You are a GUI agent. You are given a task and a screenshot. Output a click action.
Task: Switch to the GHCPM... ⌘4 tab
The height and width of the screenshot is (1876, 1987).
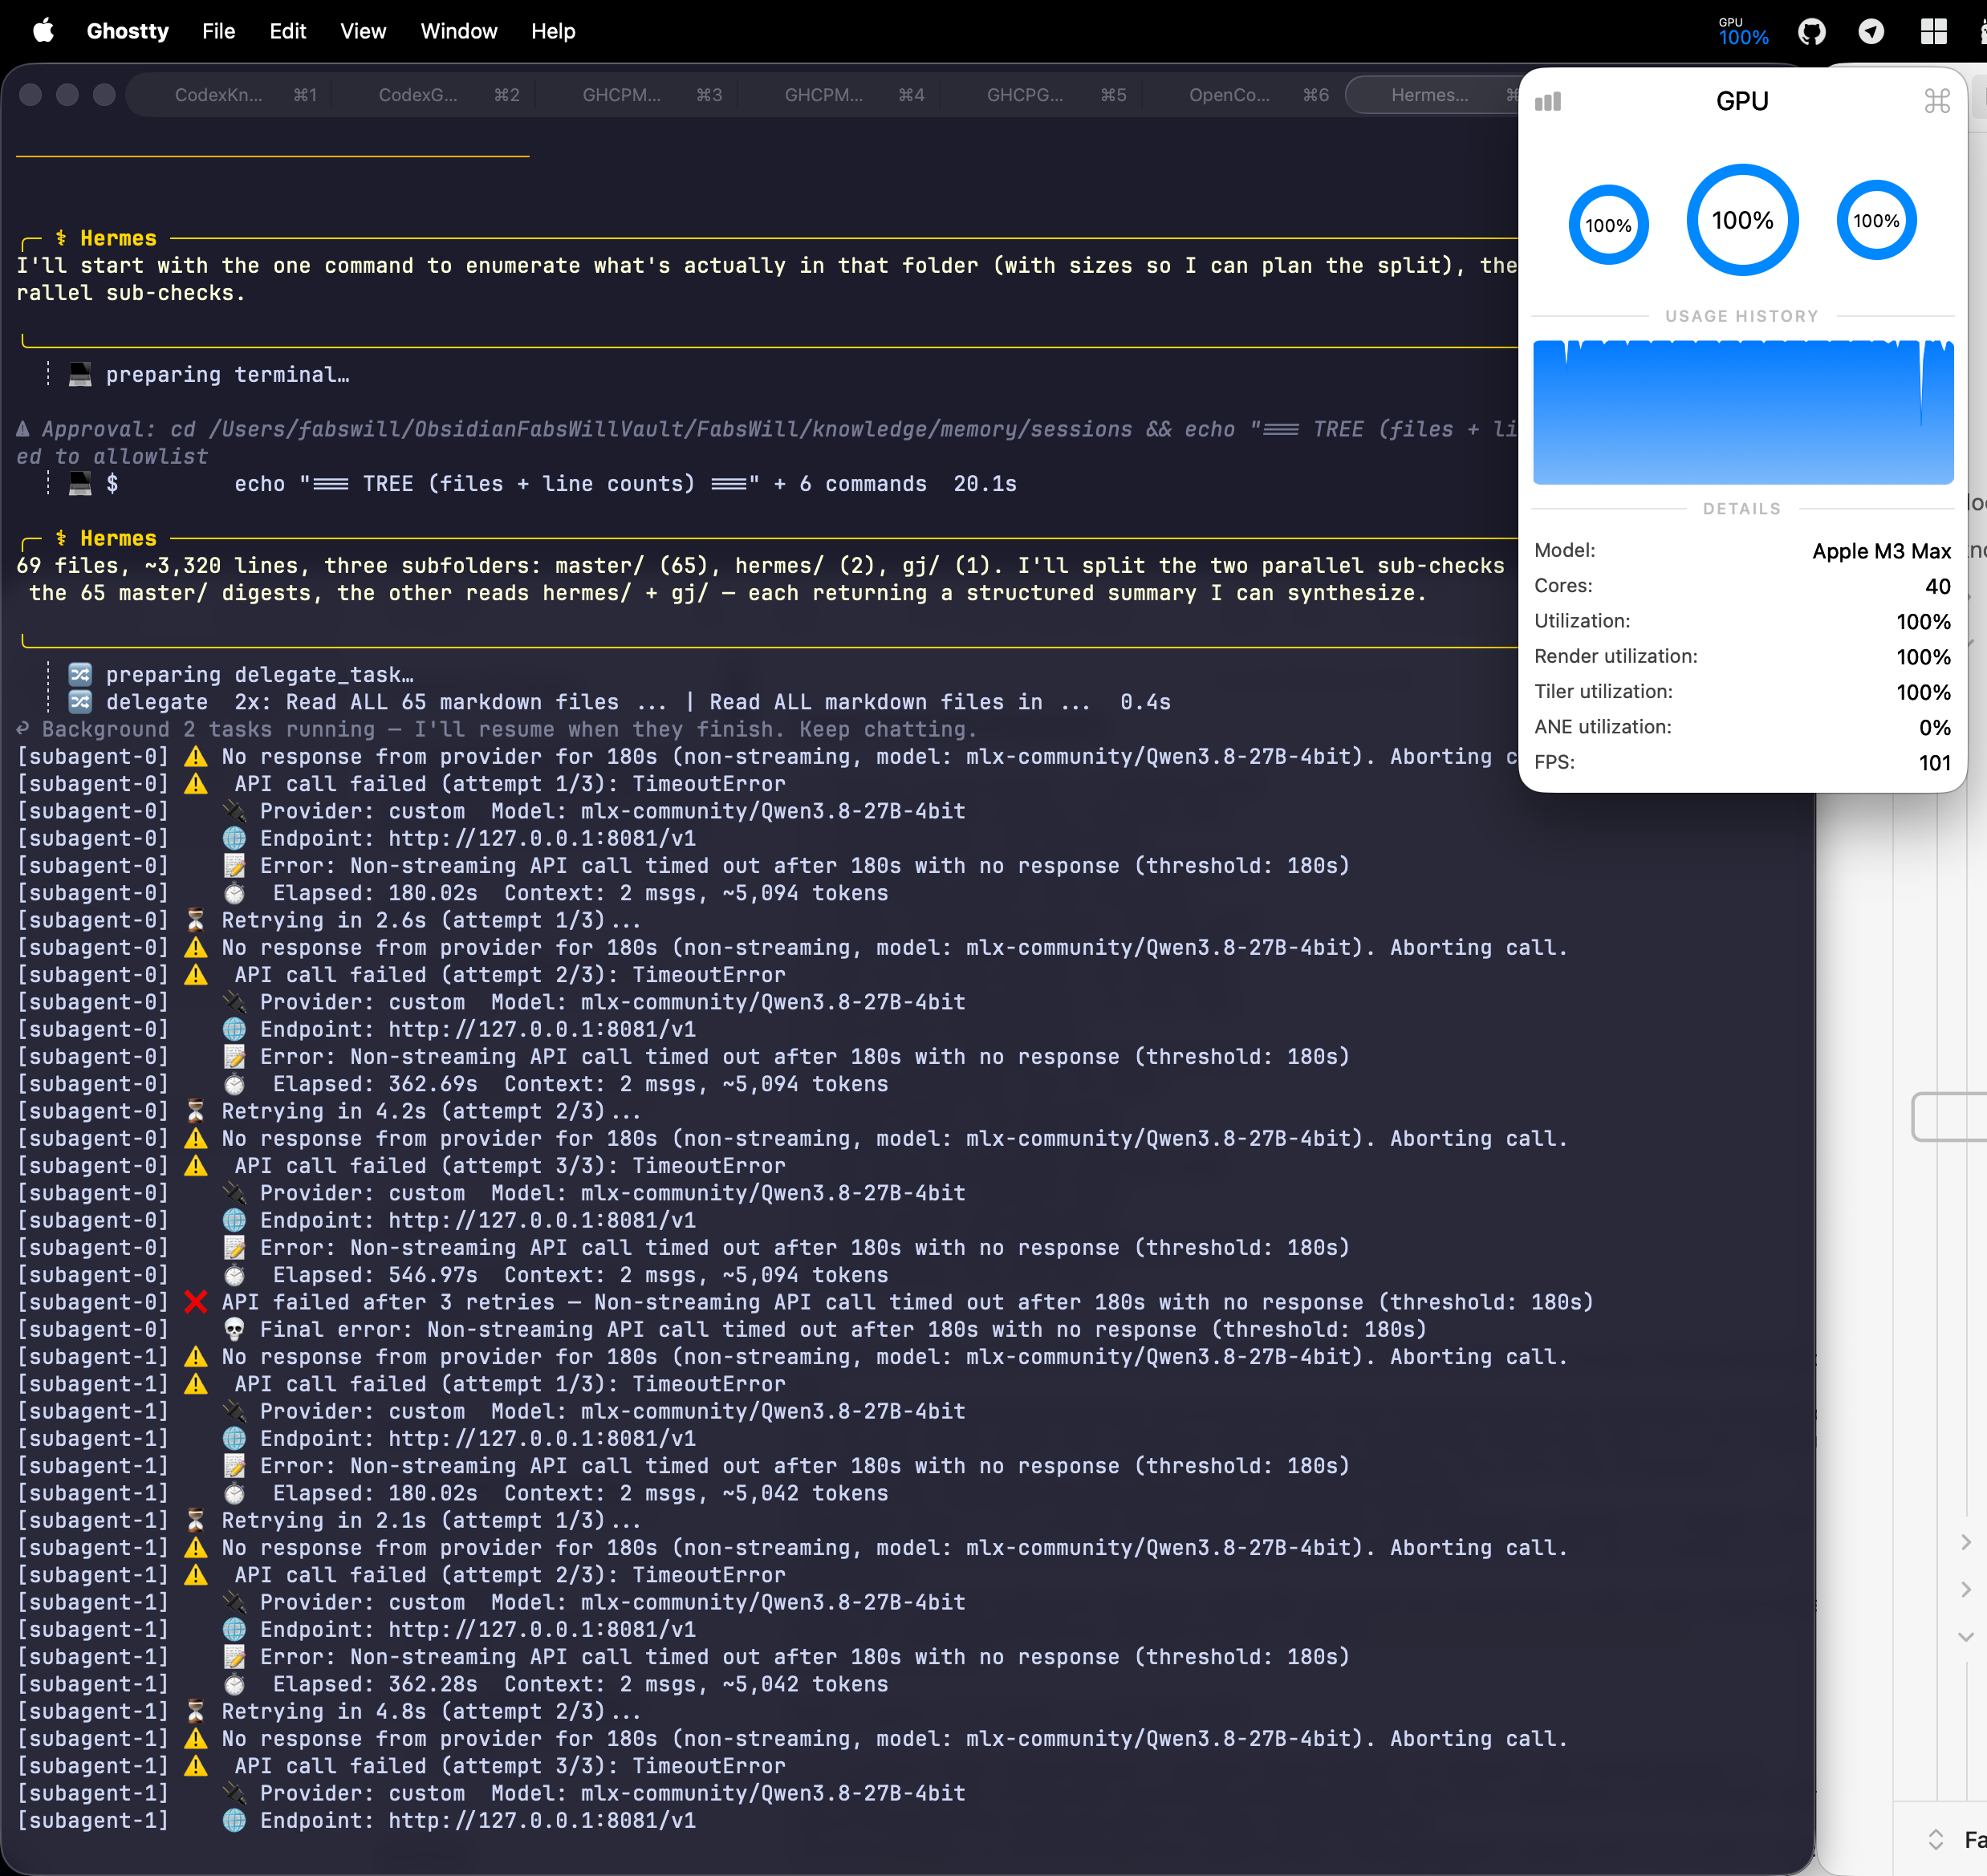click(x=837, y=95)
